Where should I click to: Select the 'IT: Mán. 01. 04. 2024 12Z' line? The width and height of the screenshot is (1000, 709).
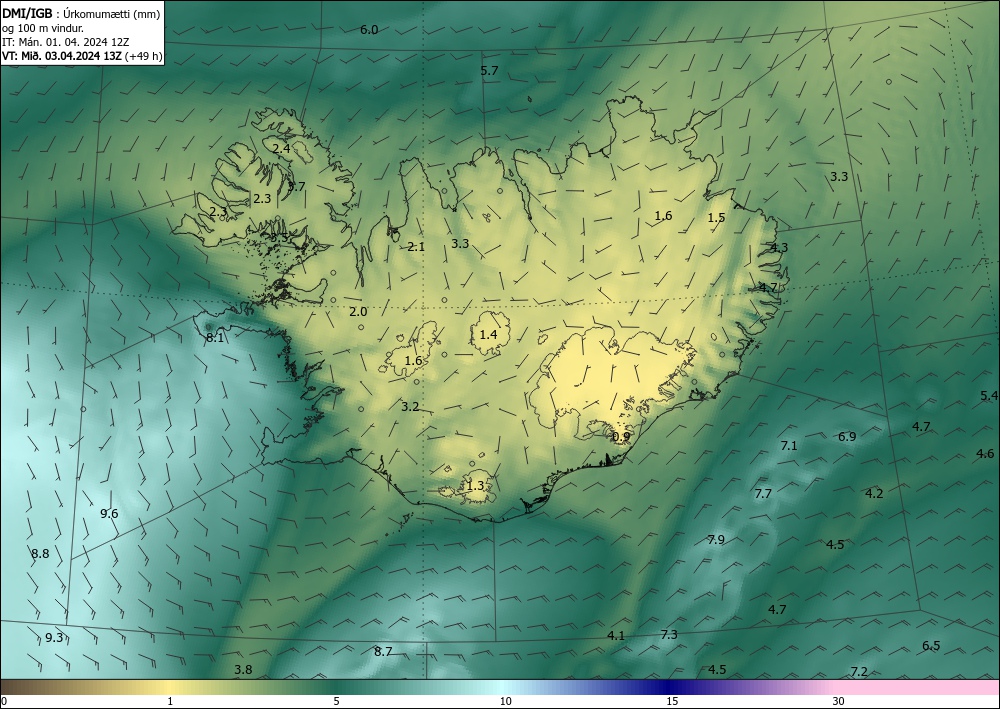coord(66,42)
